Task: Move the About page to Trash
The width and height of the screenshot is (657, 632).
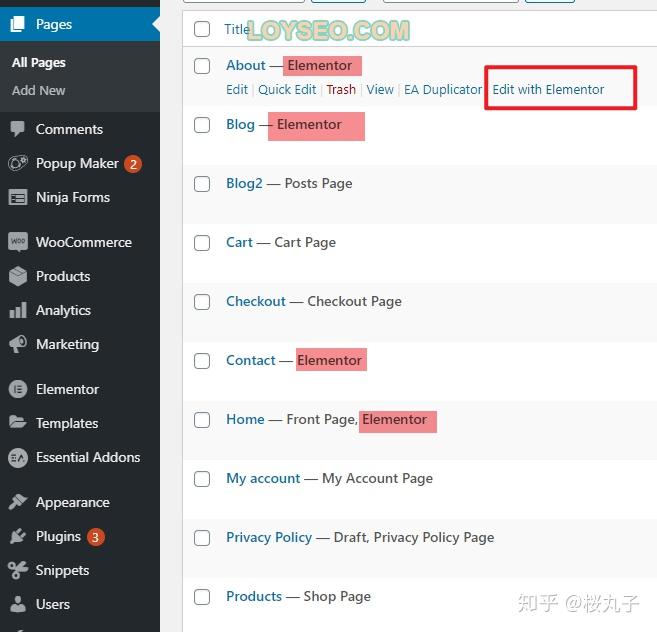Action: [341, 89]
